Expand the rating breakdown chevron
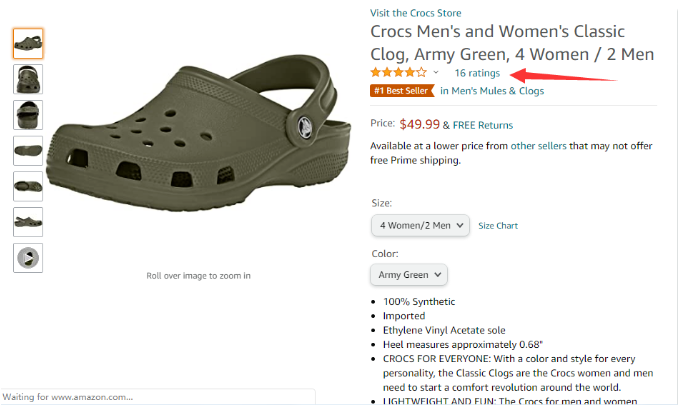 point(436,73)
